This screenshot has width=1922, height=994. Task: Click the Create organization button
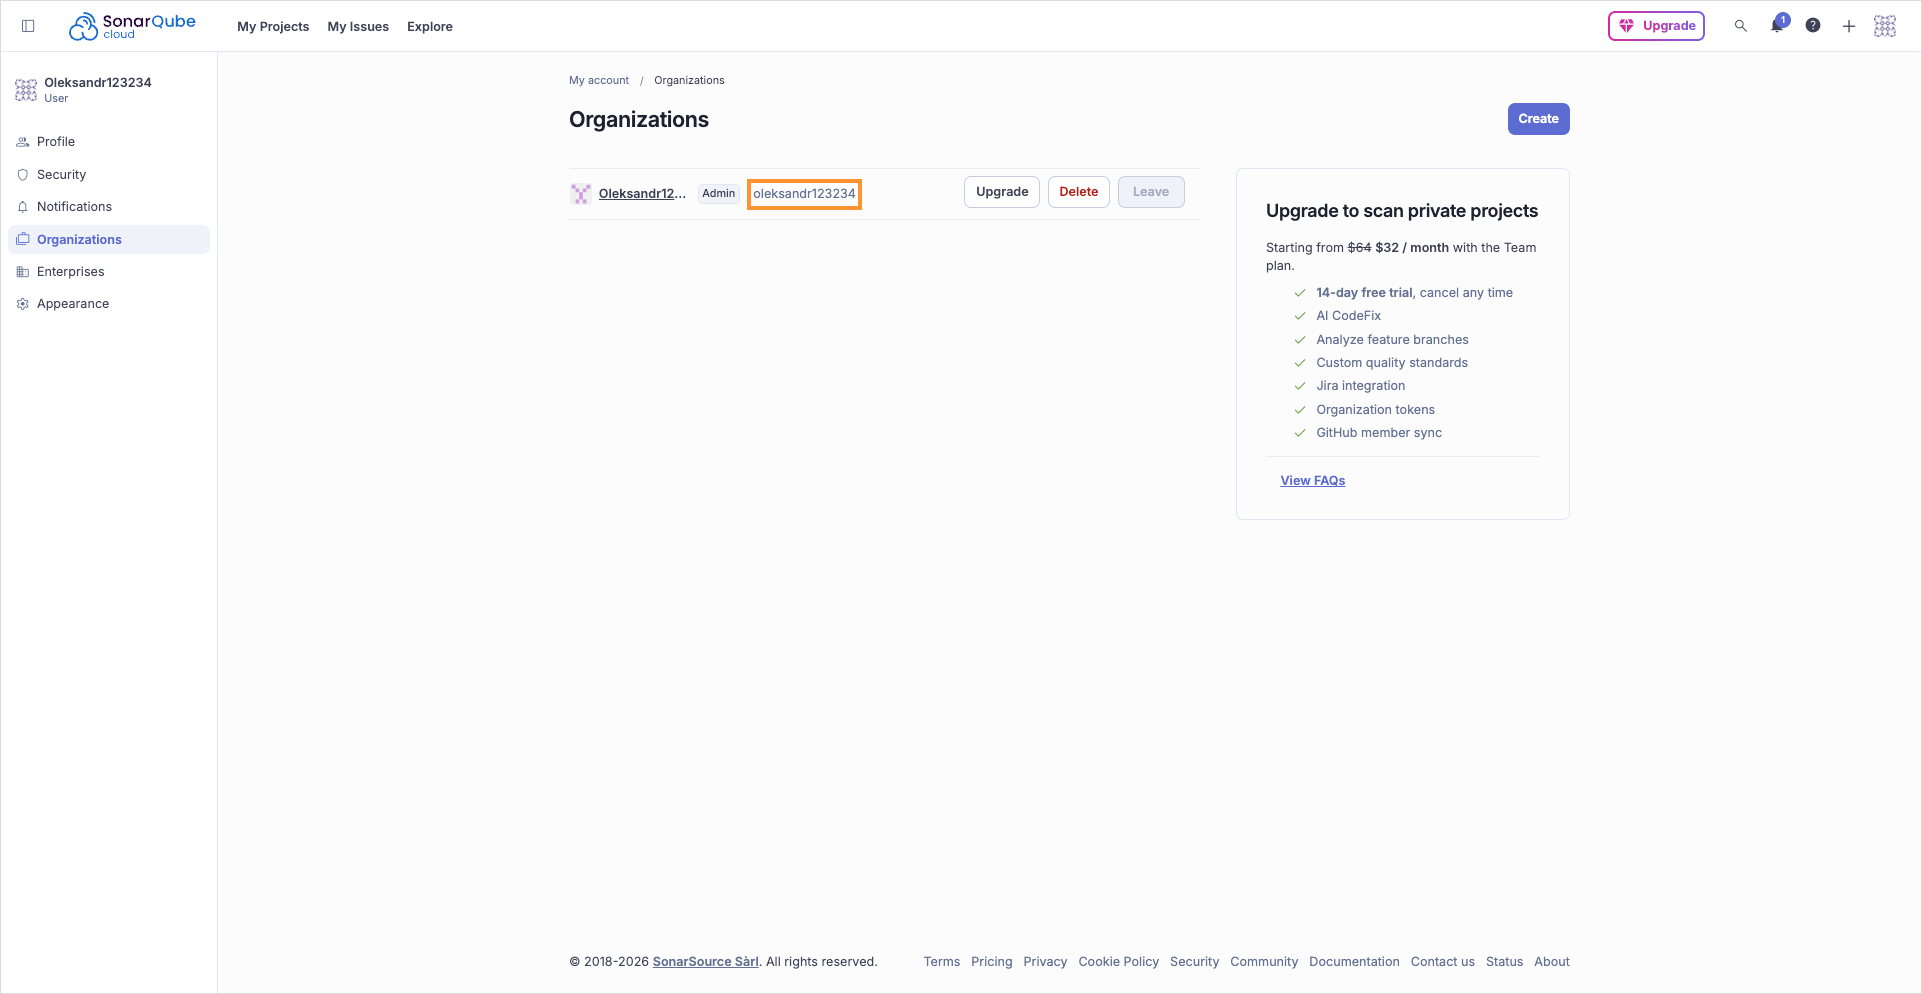pos(1538,118)
